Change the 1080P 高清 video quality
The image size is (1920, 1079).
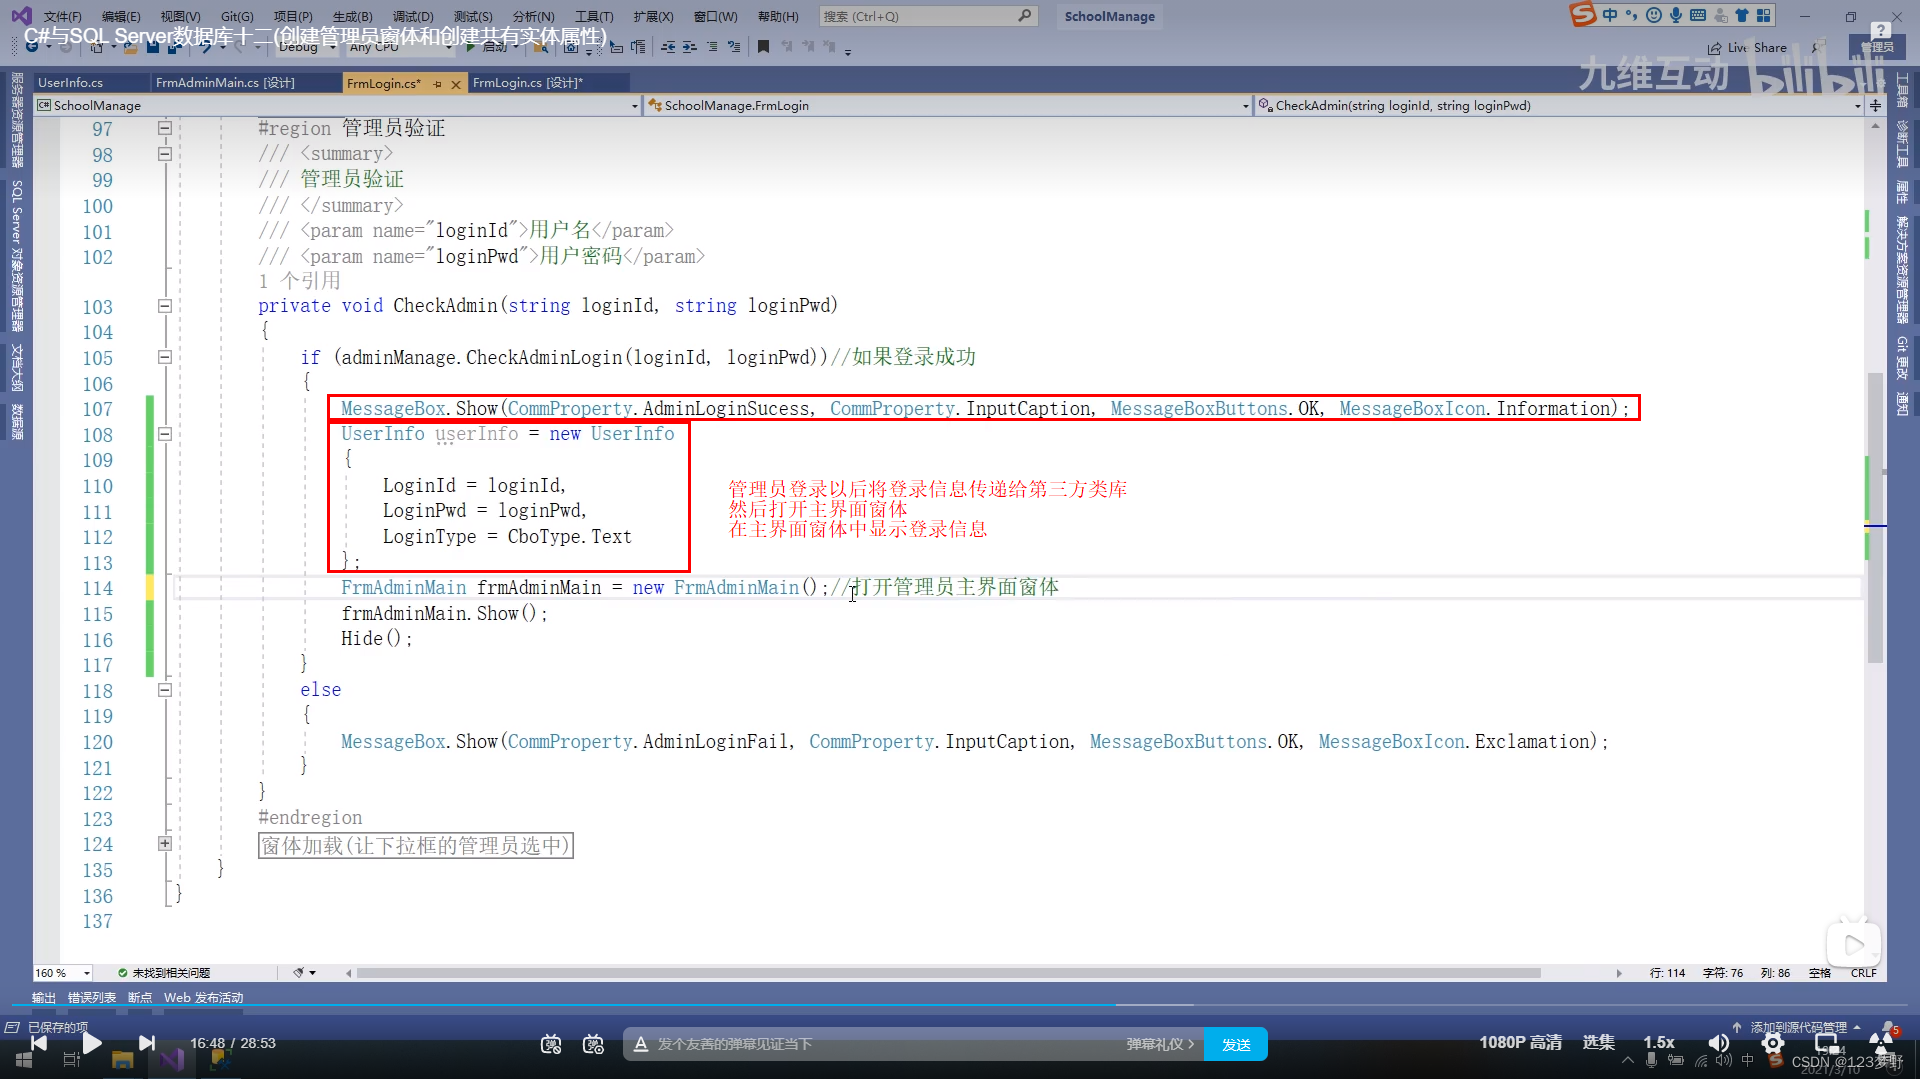coord(1520,1043)
